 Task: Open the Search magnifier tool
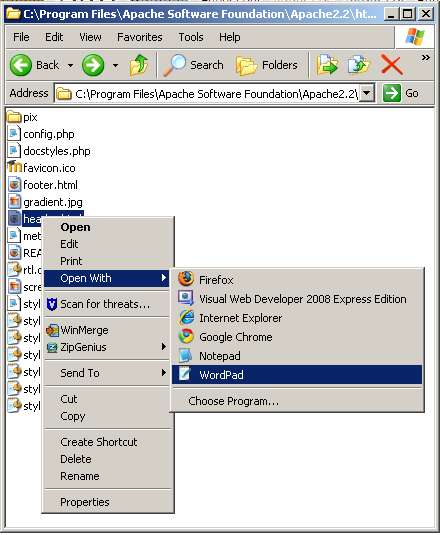click(x=193, y=65)
